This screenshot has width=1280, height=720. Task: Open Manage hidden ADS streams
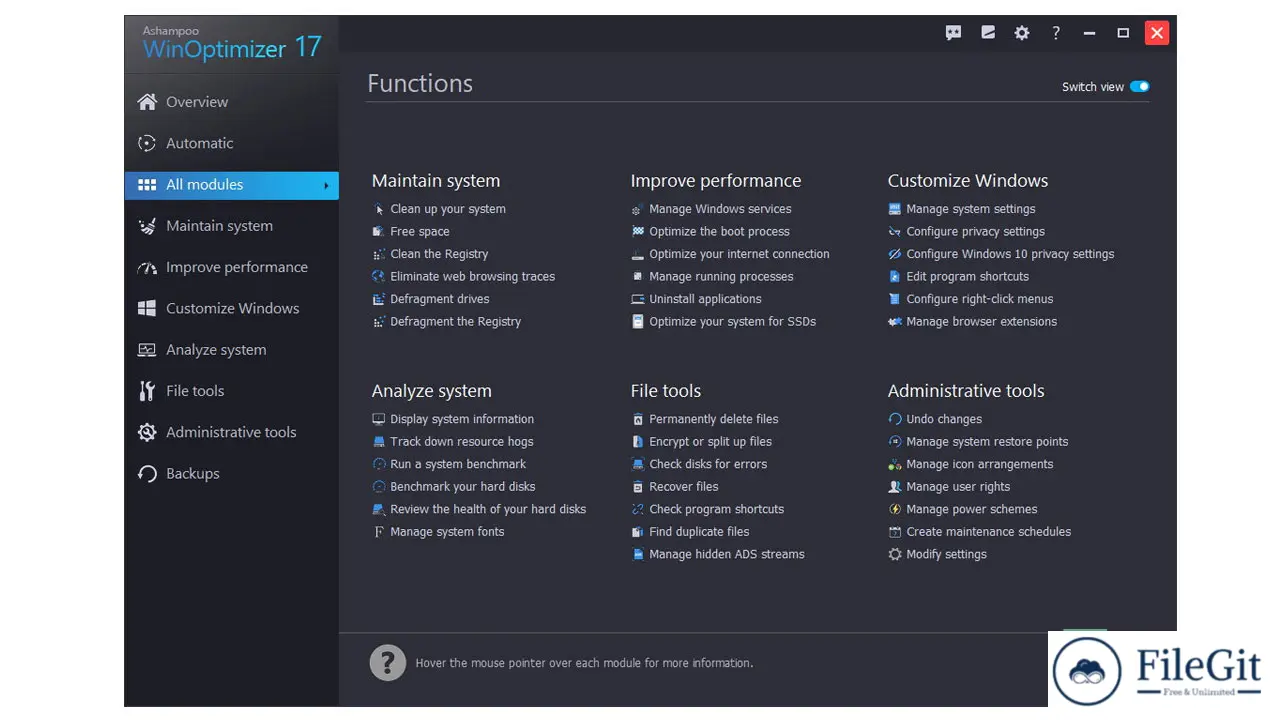pos(727,554)
